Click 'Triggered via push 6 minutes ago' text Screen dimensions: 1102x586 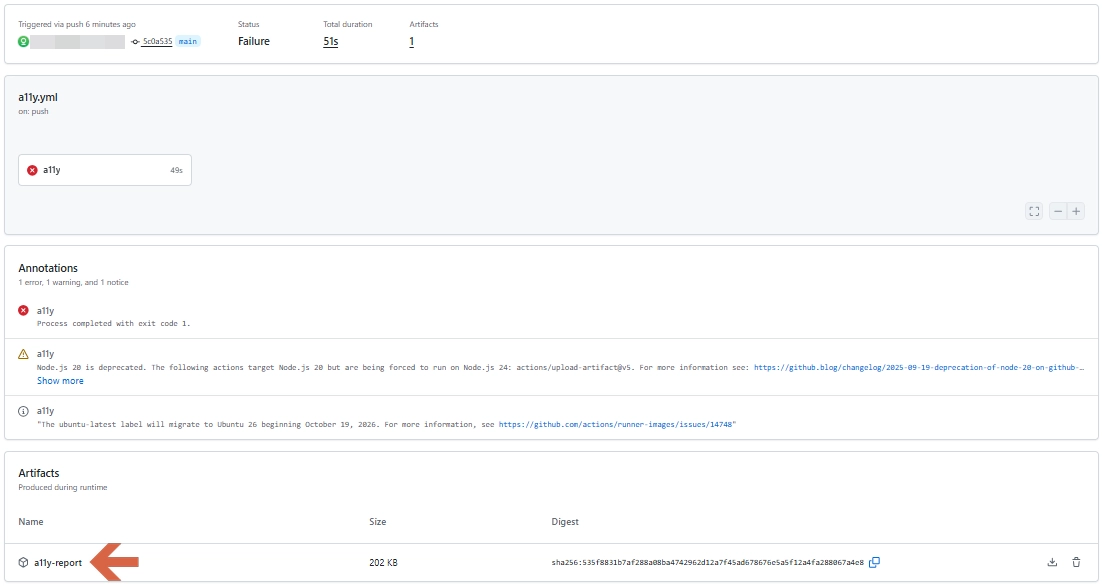[x=77, y=25]
